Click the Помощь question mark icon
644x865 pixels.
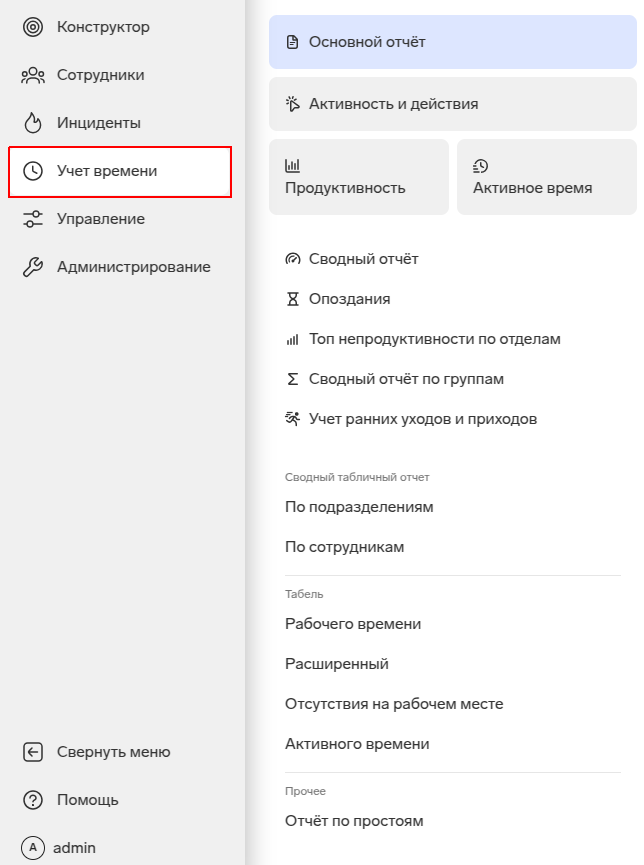(x=33, y=800)
